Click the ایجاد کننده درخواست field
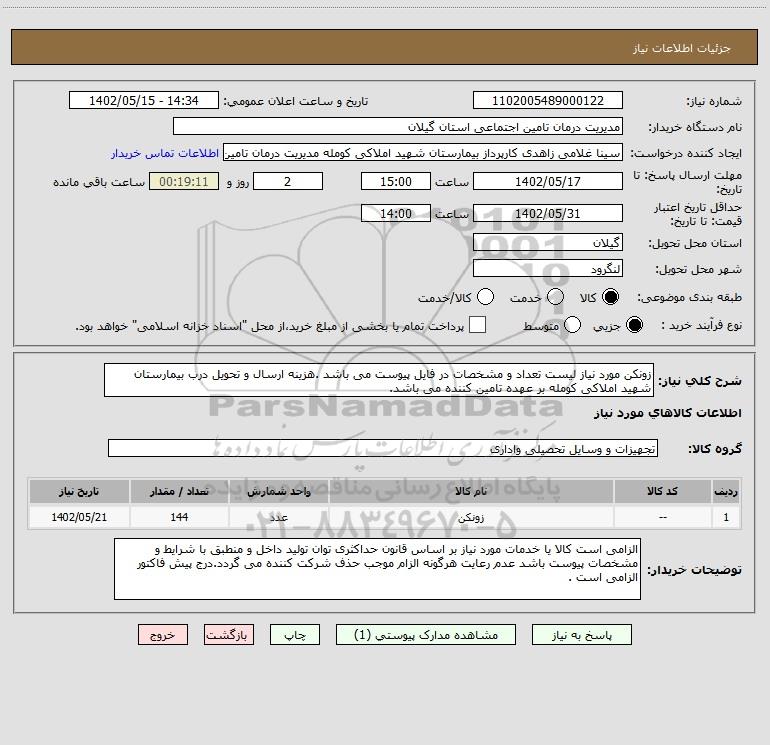The width and height of the screenshot is (770, 745). point(423,153)
